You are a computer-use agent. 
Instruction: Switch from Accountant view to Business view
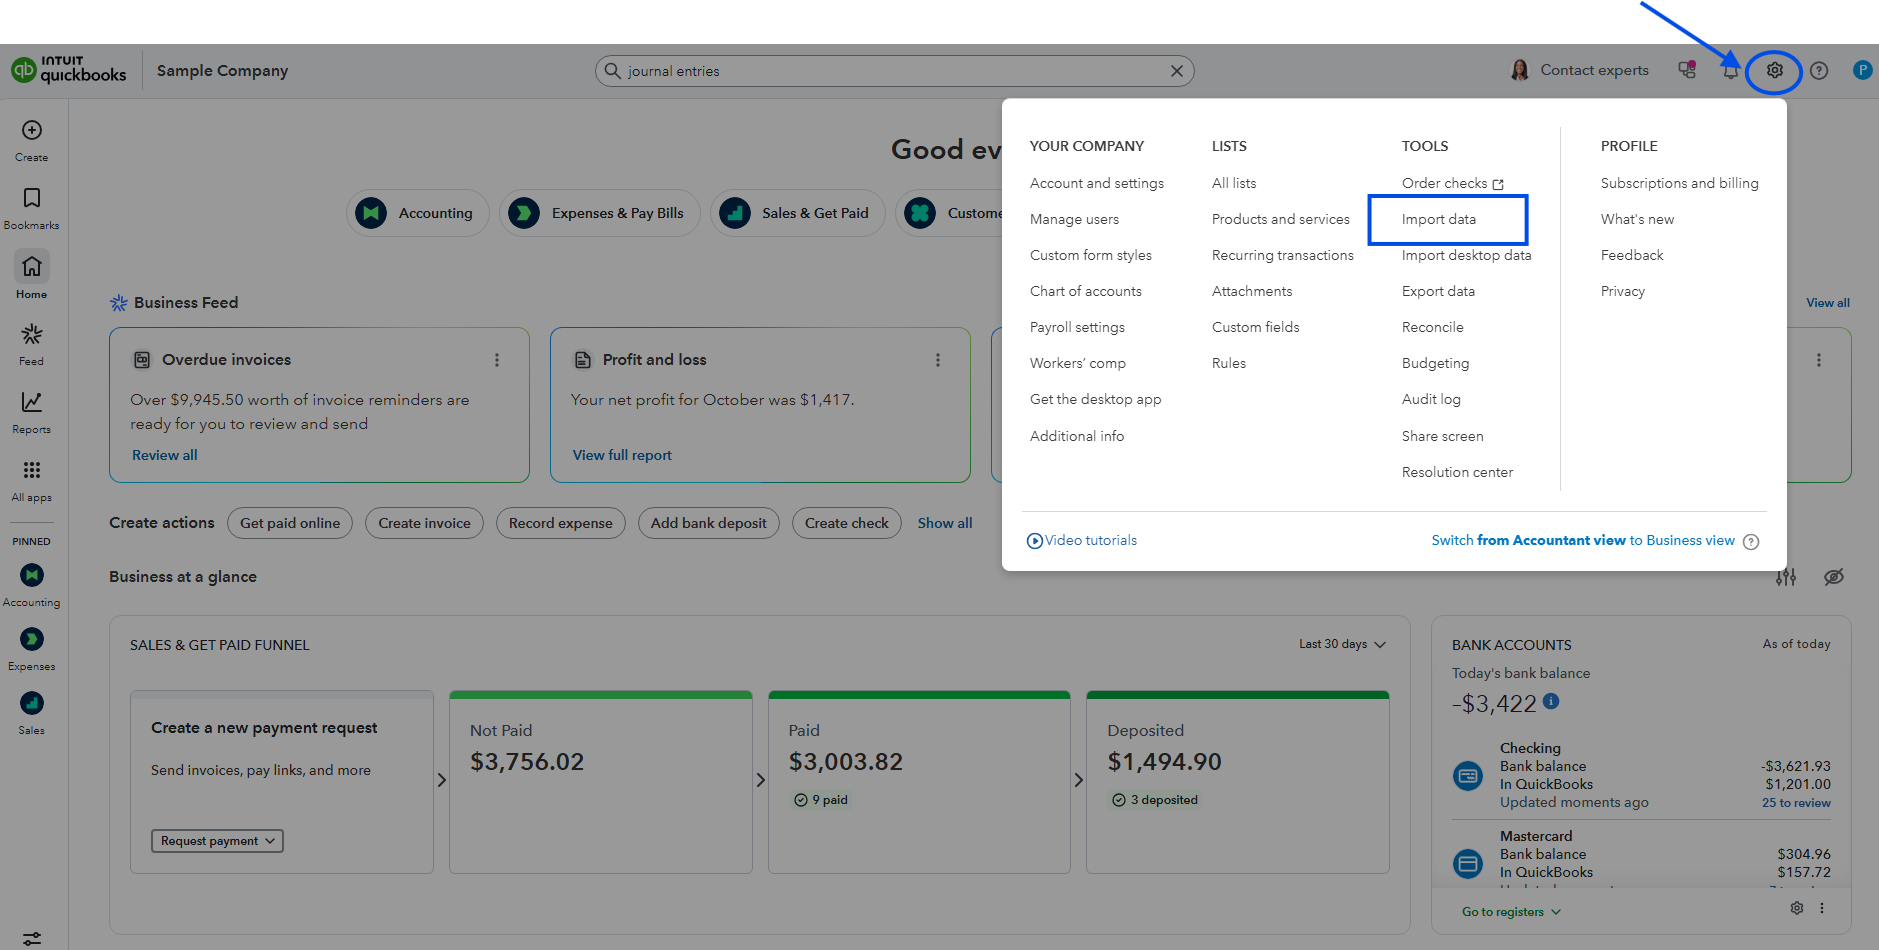(1582, 540)
